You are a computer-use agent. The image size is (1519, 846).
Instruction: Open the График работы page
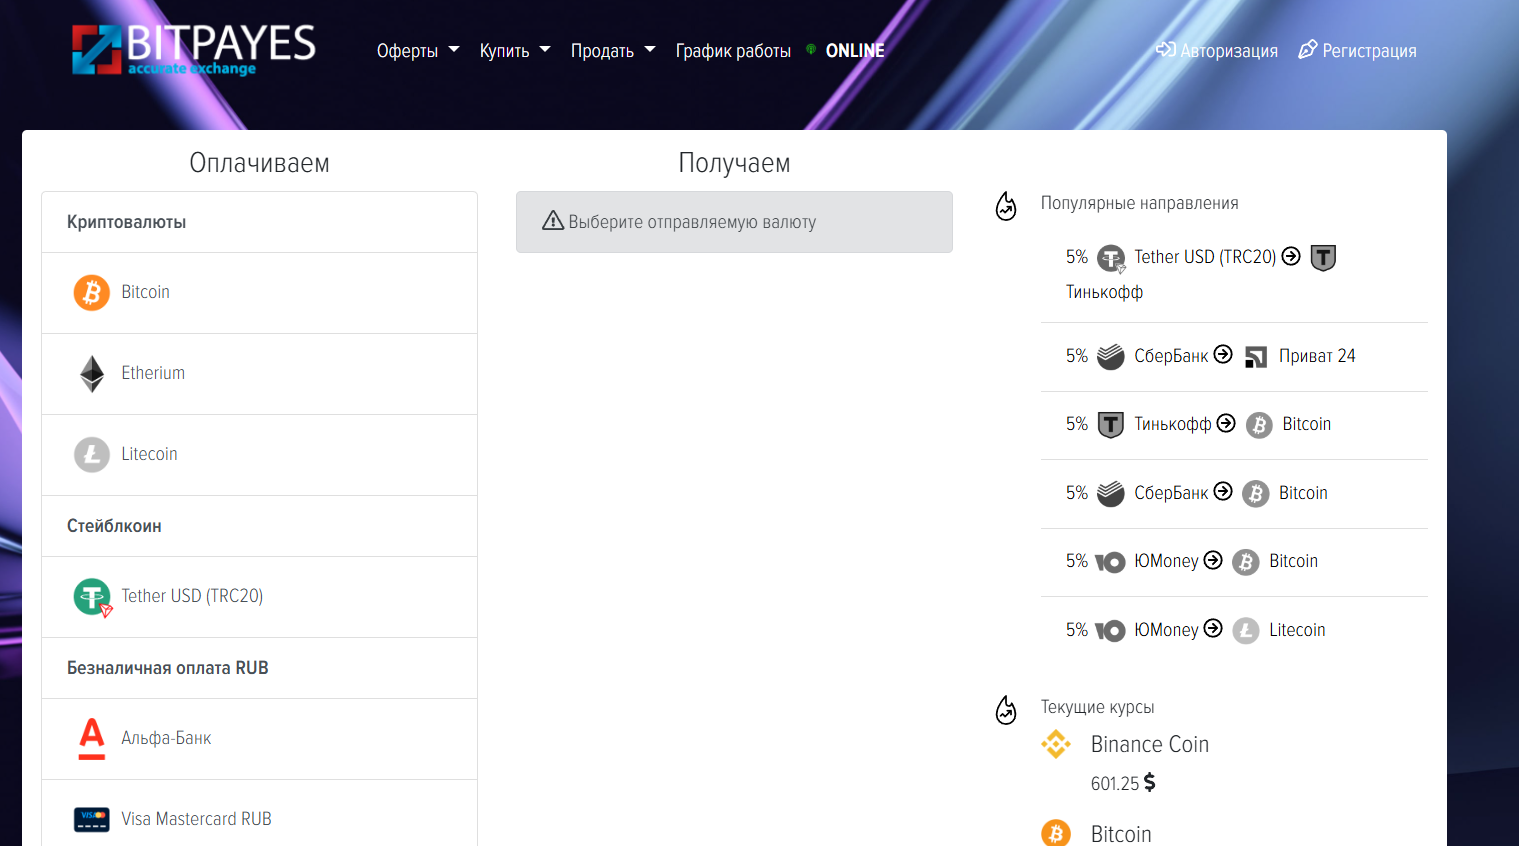(733, 51)
